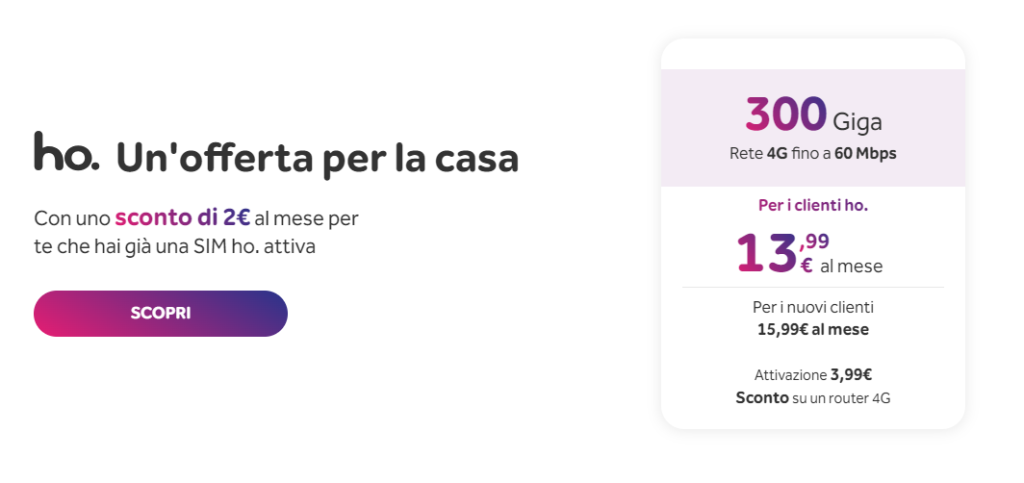Click the "Attivazione 3,99€" fee text
This screenshot has width=1024, height=483.
[812, 375]
